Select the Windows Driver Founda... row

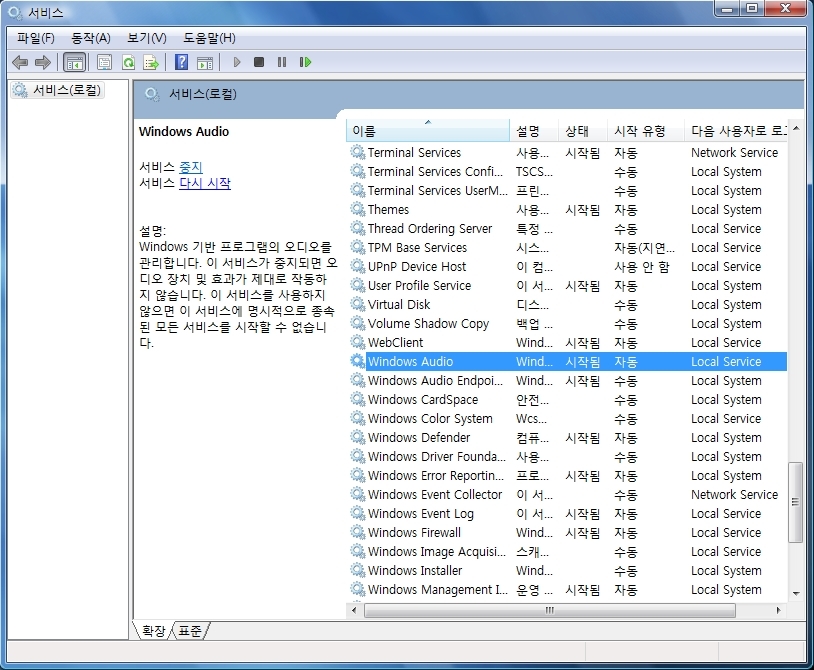click(x=567, y=456)
